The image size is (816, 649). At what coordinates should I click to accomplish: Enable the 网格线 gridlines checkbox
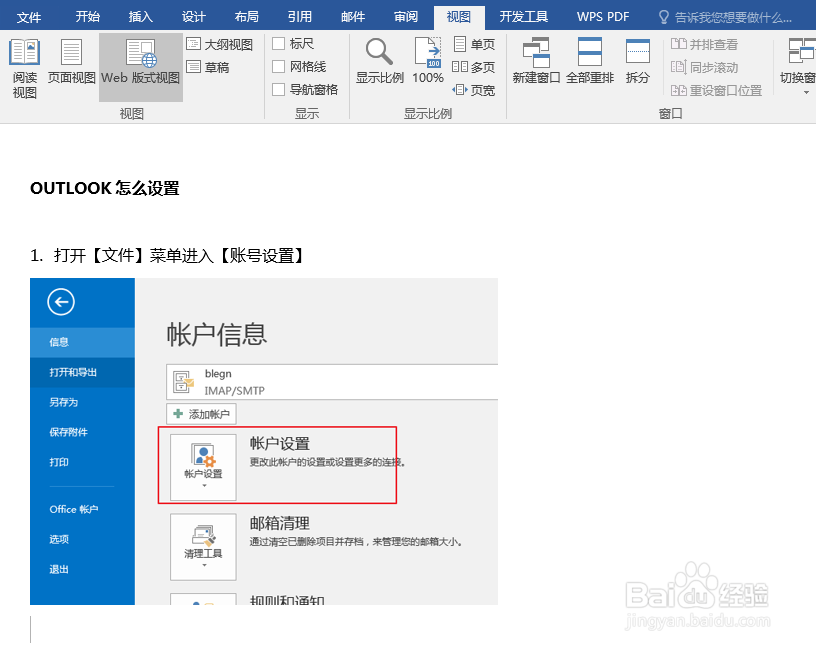(278, 67)
